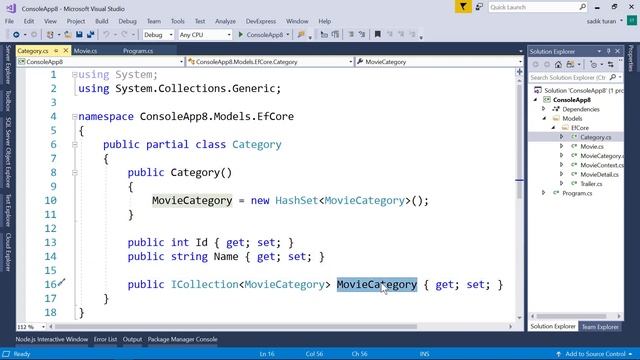Click the Pending Changes Filter icon in Solution Explorer

[x=593, y=64]
